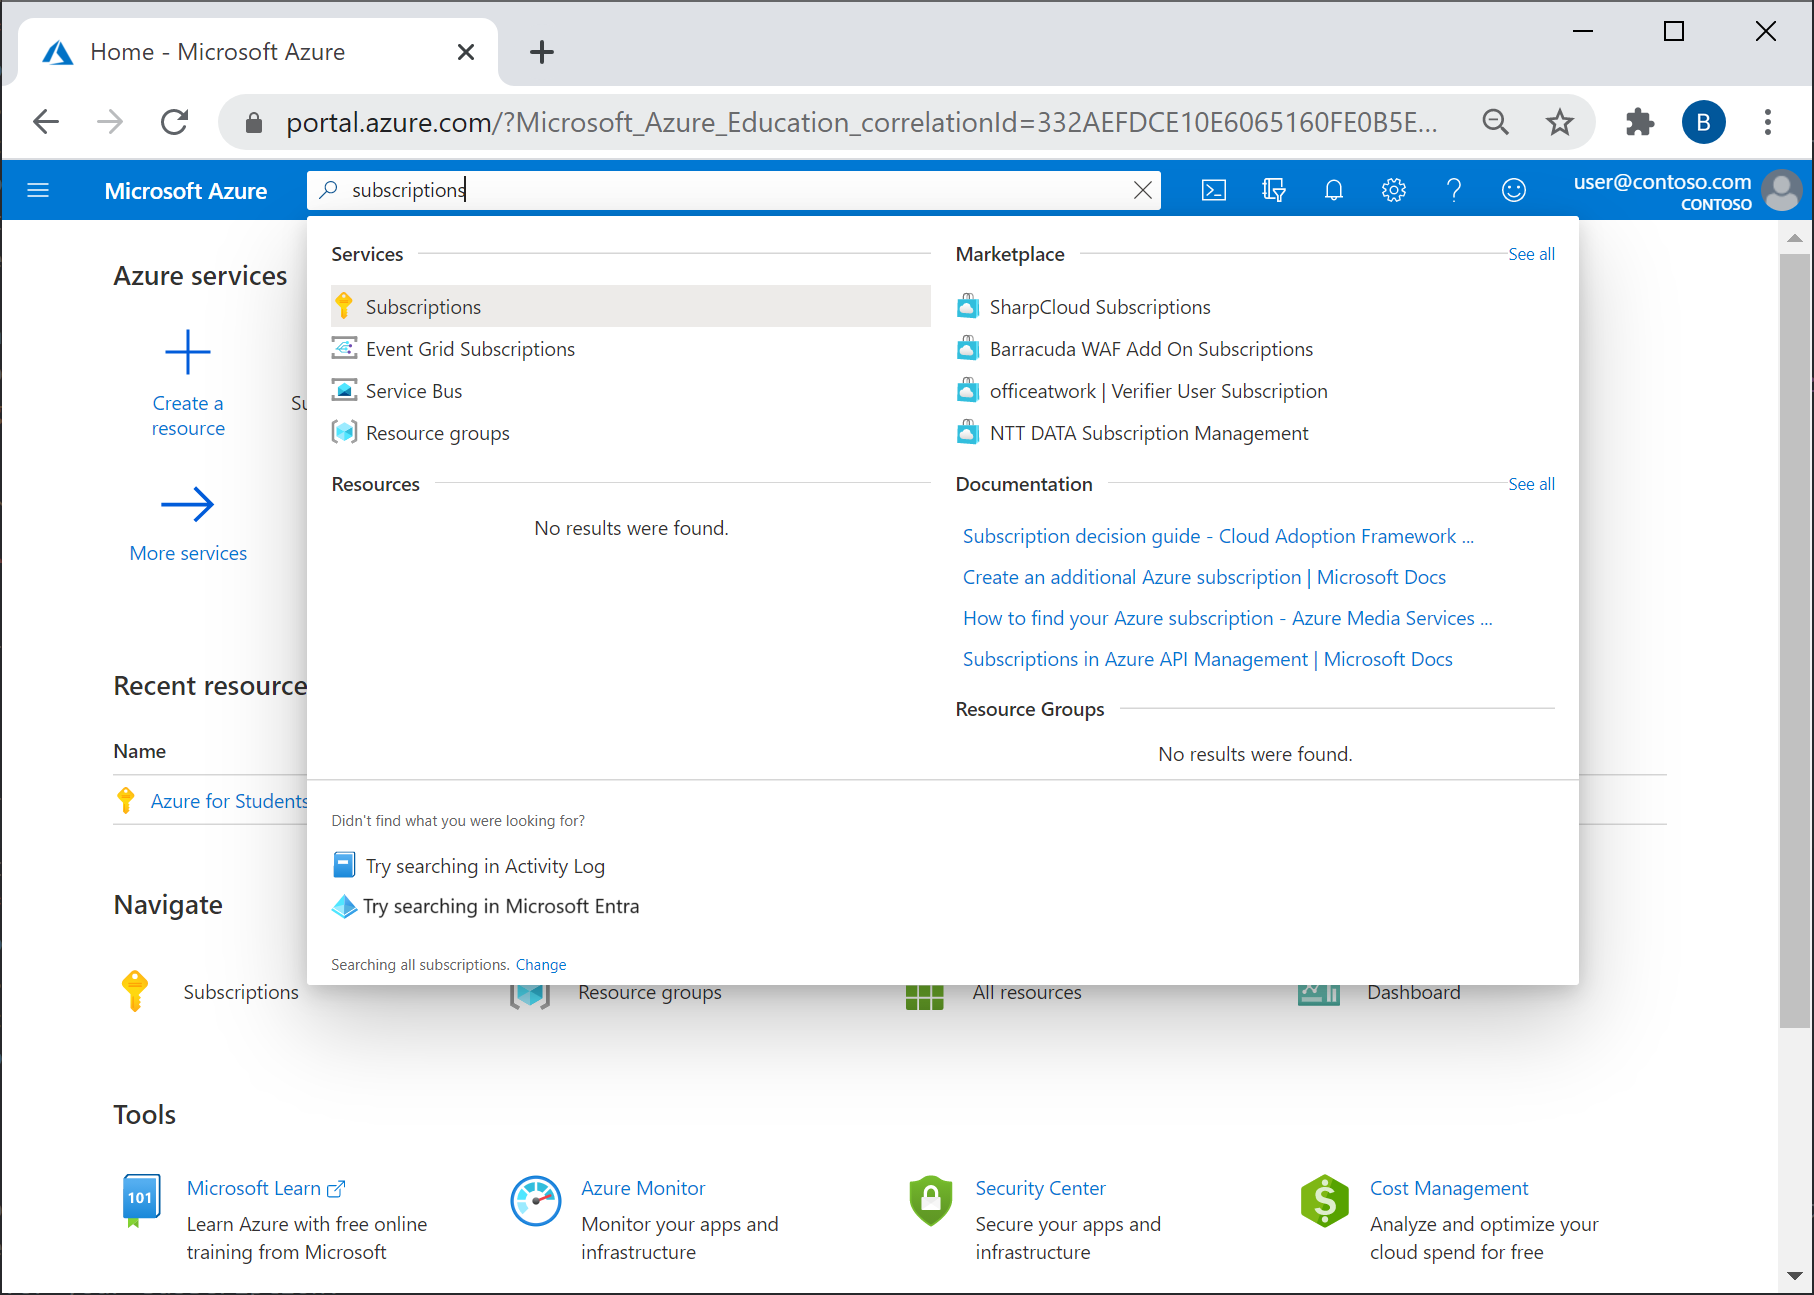Screen dimensions: 1814x1295
Task: Select Event Grid Subscriptions service result
Action: coord(470,349)
